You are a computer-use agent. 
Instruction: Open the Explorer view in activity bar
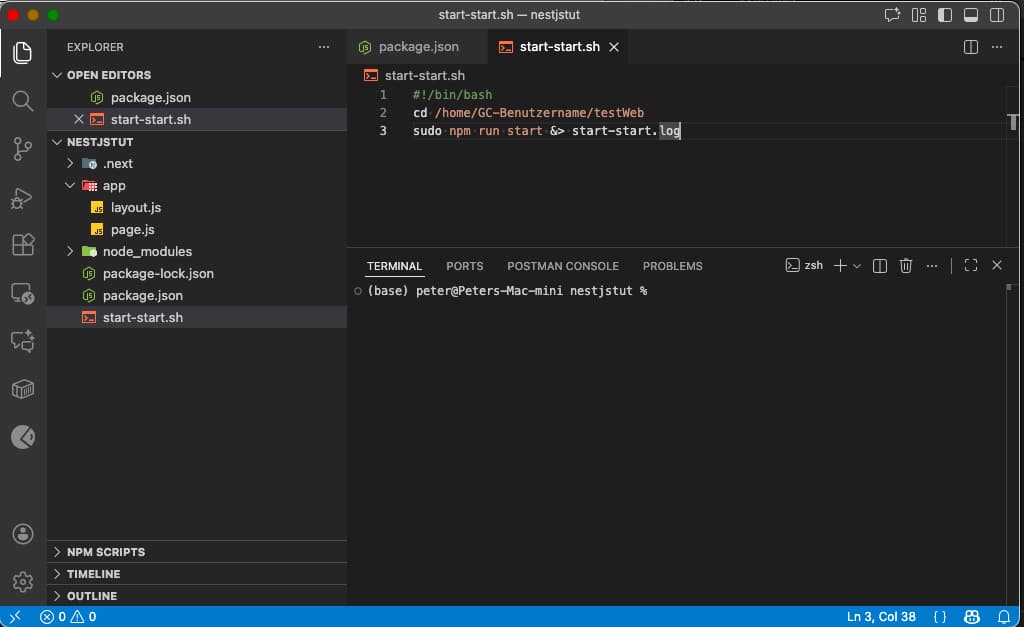click(22, 52)
